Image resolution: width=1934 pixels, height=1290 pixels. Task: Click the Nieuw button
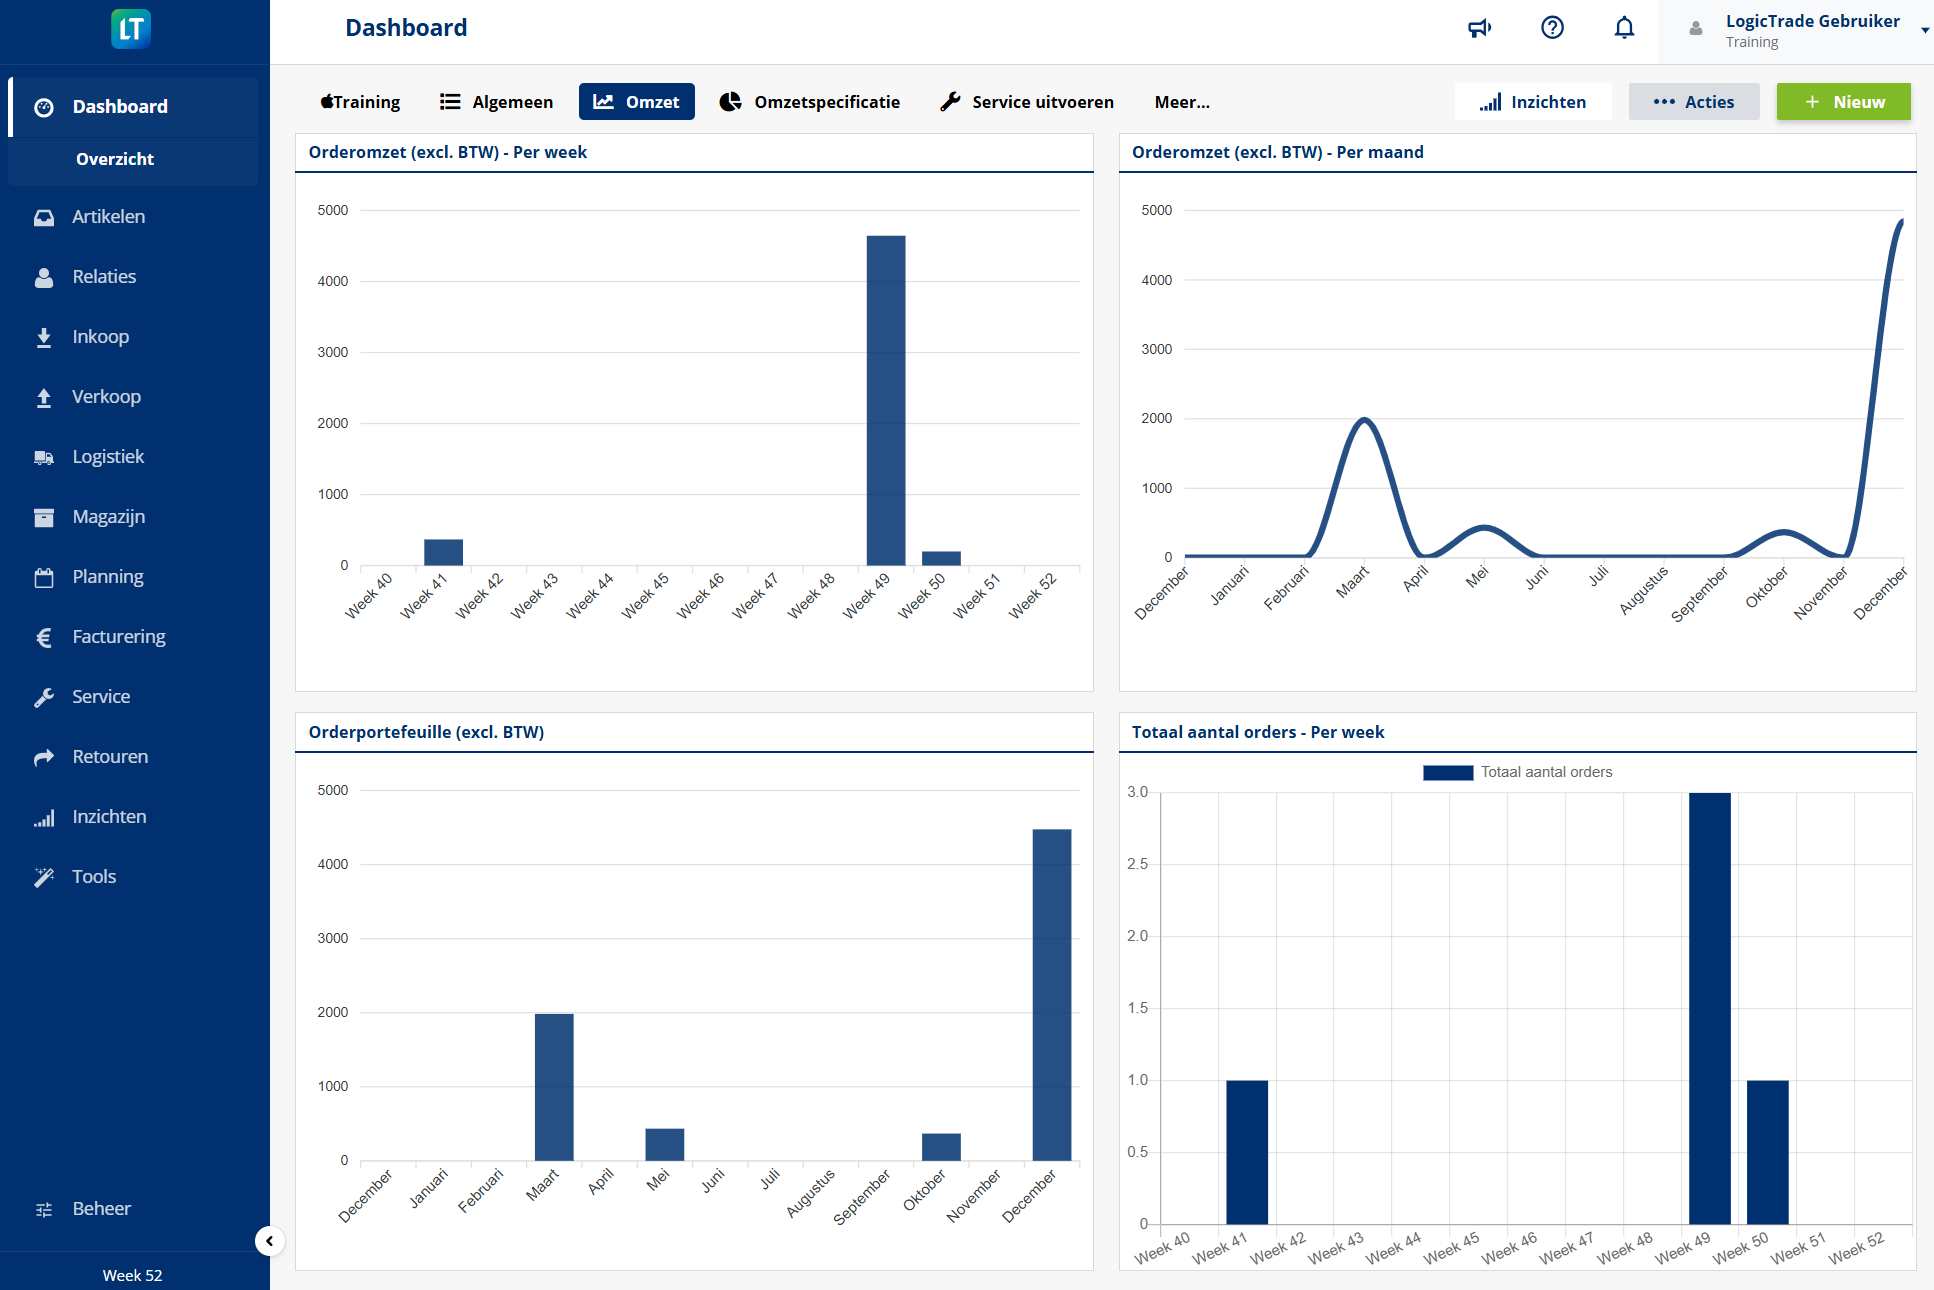[x=1843, y=101]
